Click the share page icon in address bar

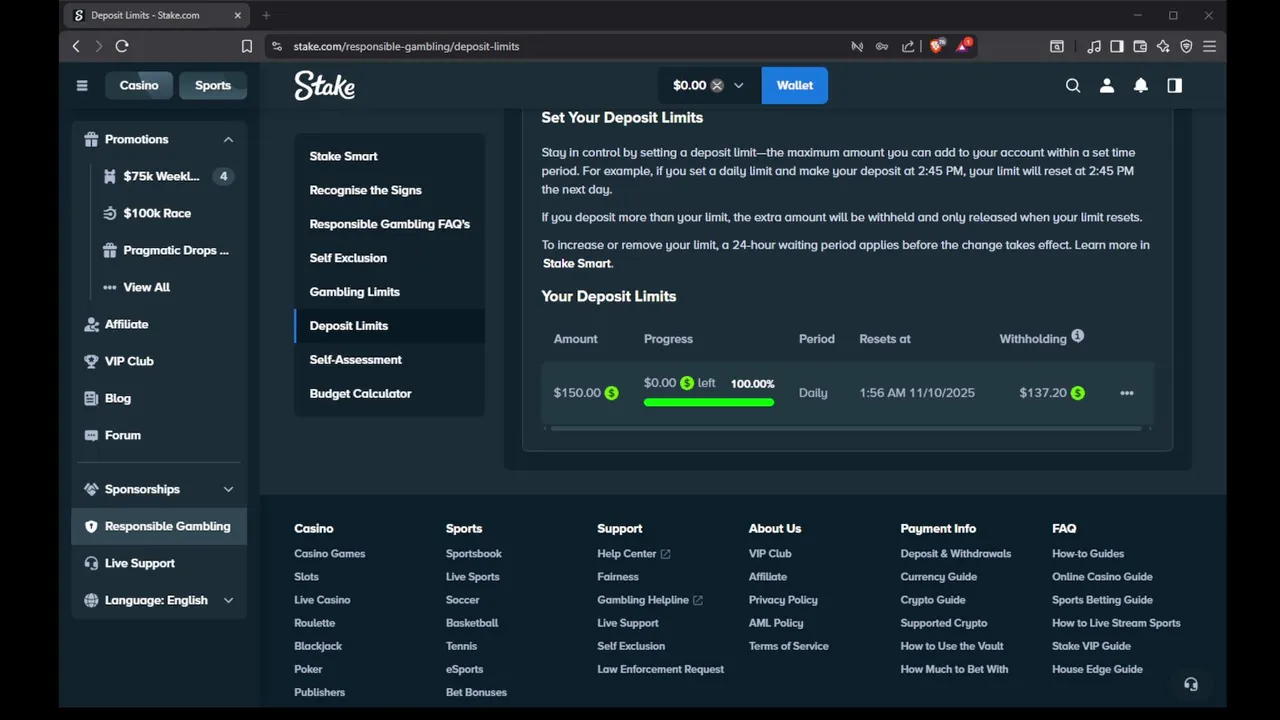tap(908, 46)
